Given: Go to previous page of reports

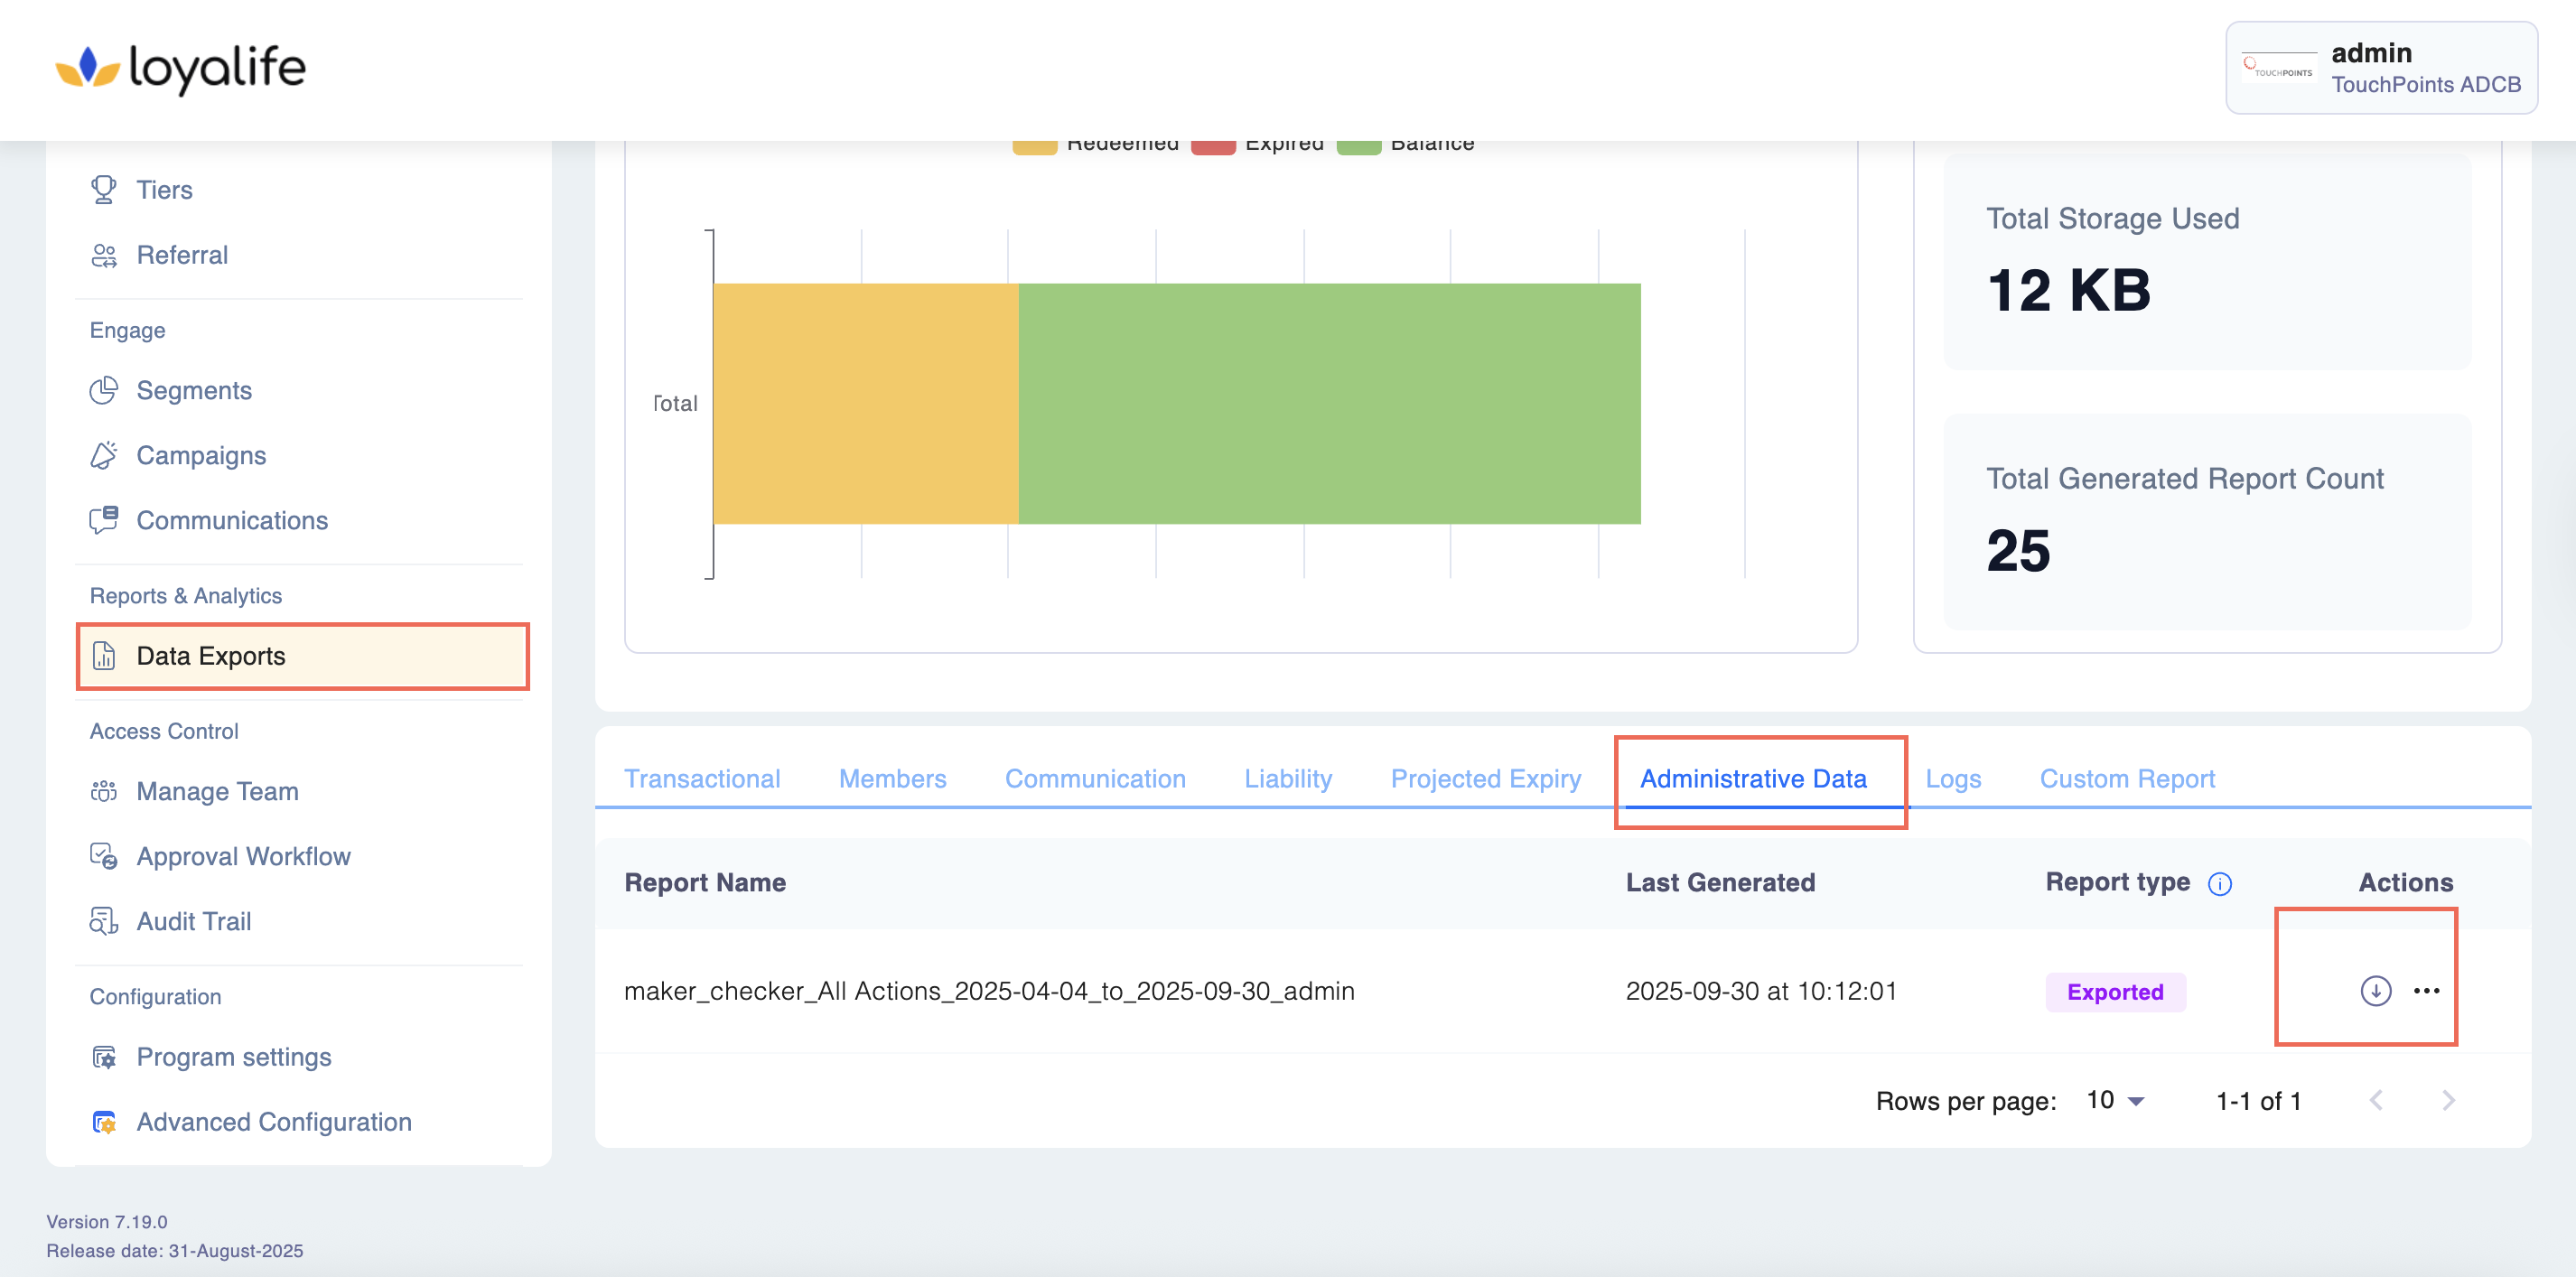Looking at the screenshot, I should pyautogui.click(x=2376, y=1100).
